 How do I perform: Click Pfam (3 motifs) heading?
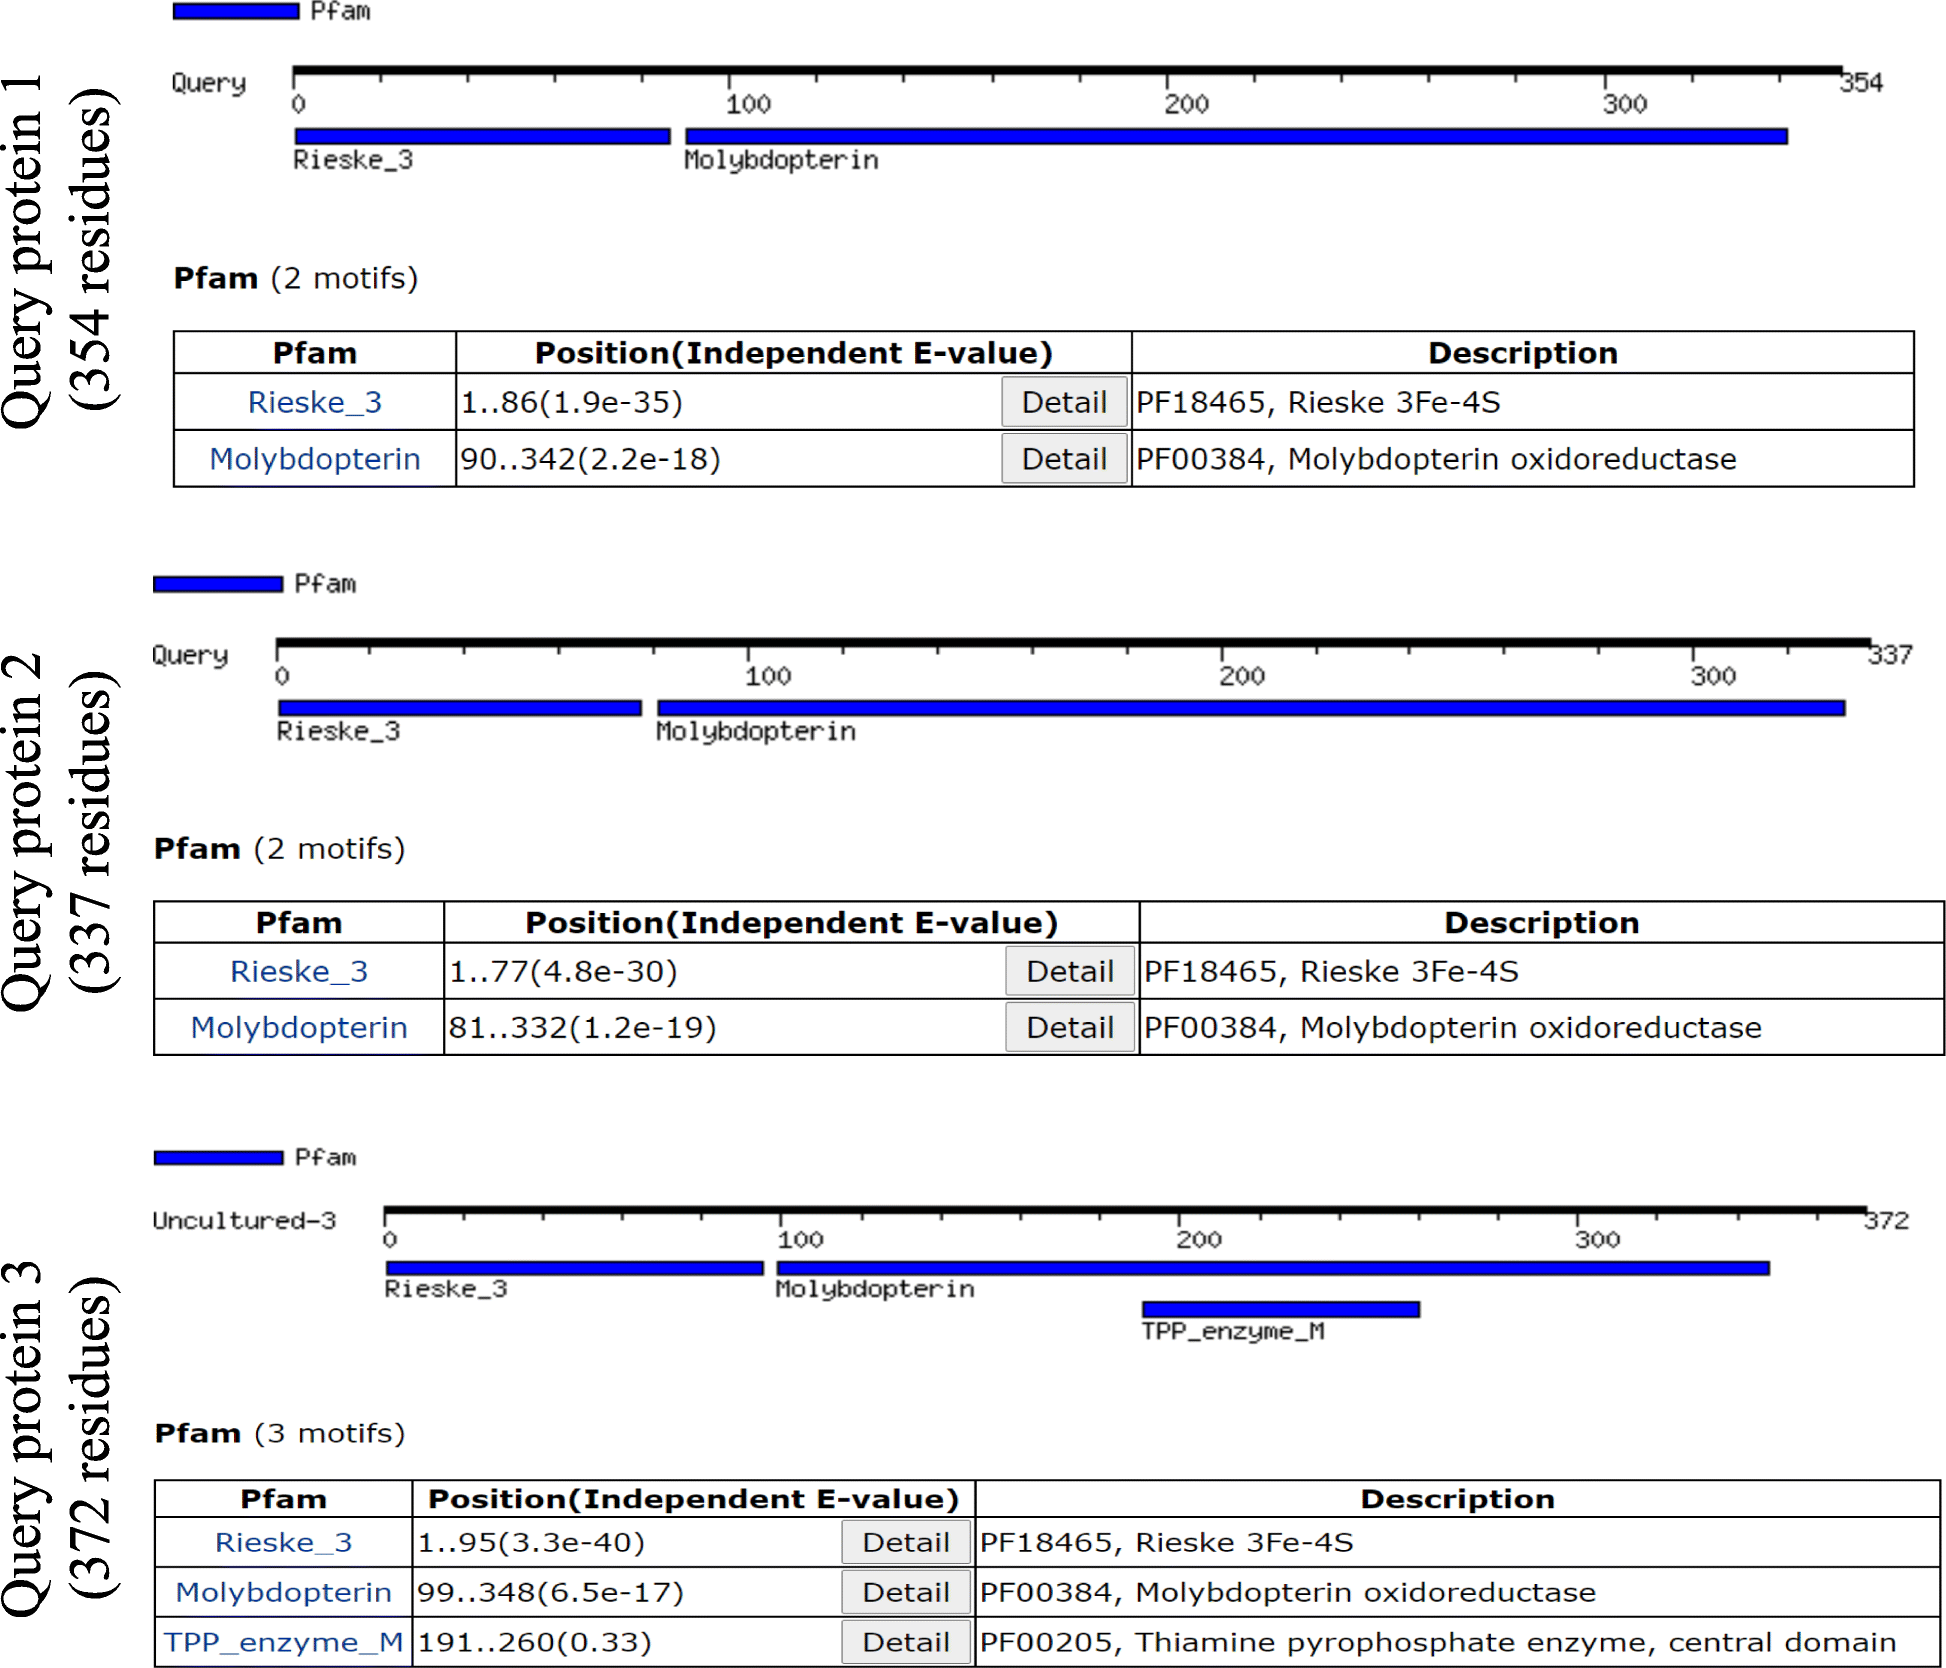pyautogui.click(x=280, y=1433)
